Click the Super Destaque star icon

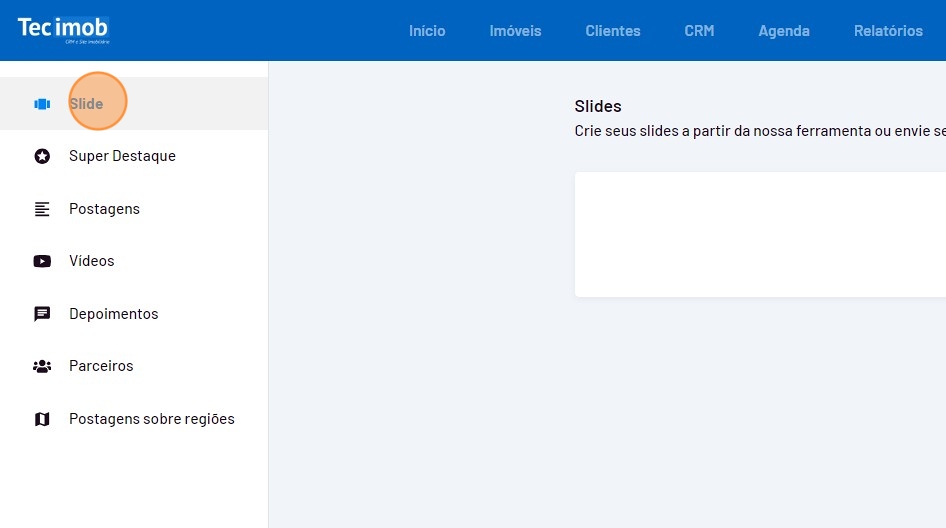[42, 156]
